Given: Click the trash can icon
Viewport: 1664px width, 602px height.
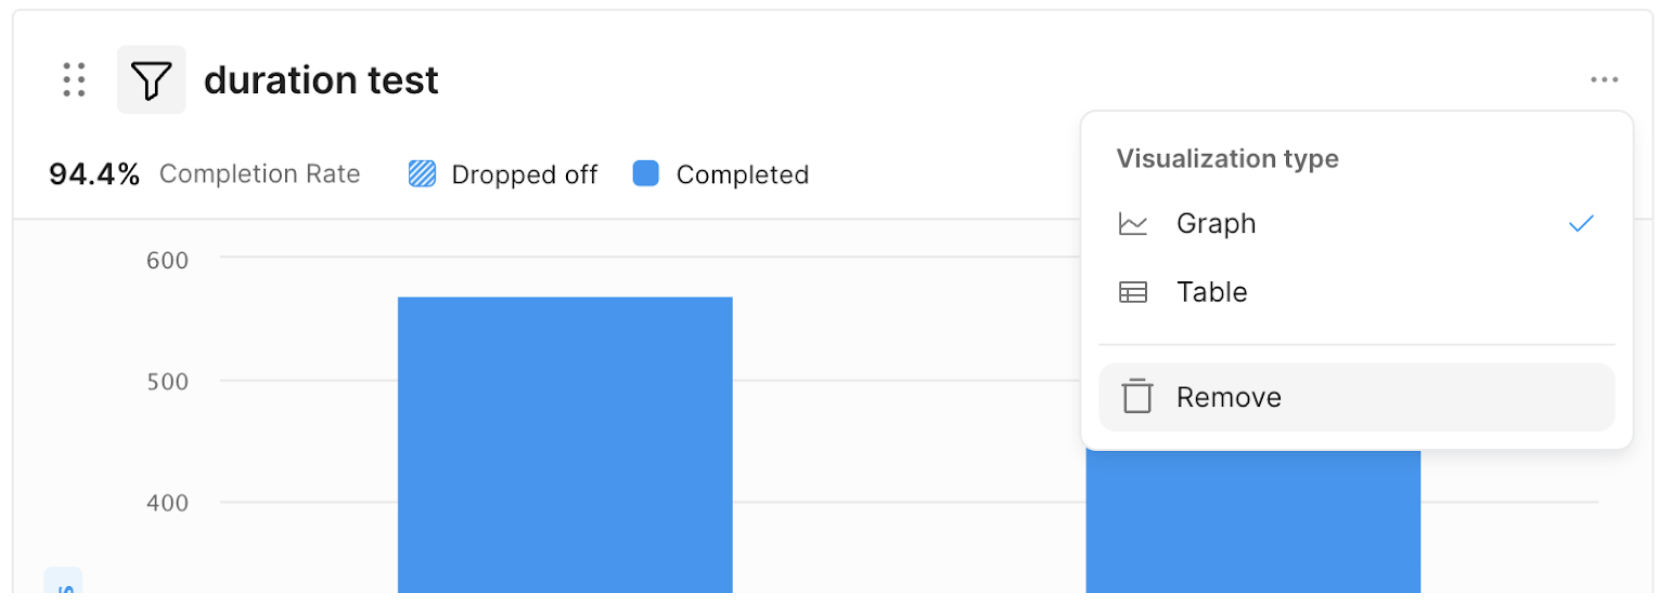Looking at the screenshot, I should (x=1137, y=397).
